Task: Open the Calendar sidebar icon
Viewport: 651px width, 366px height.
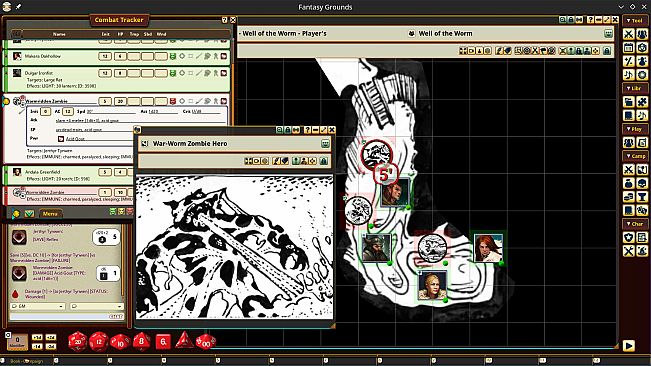Action: (629, 47)
